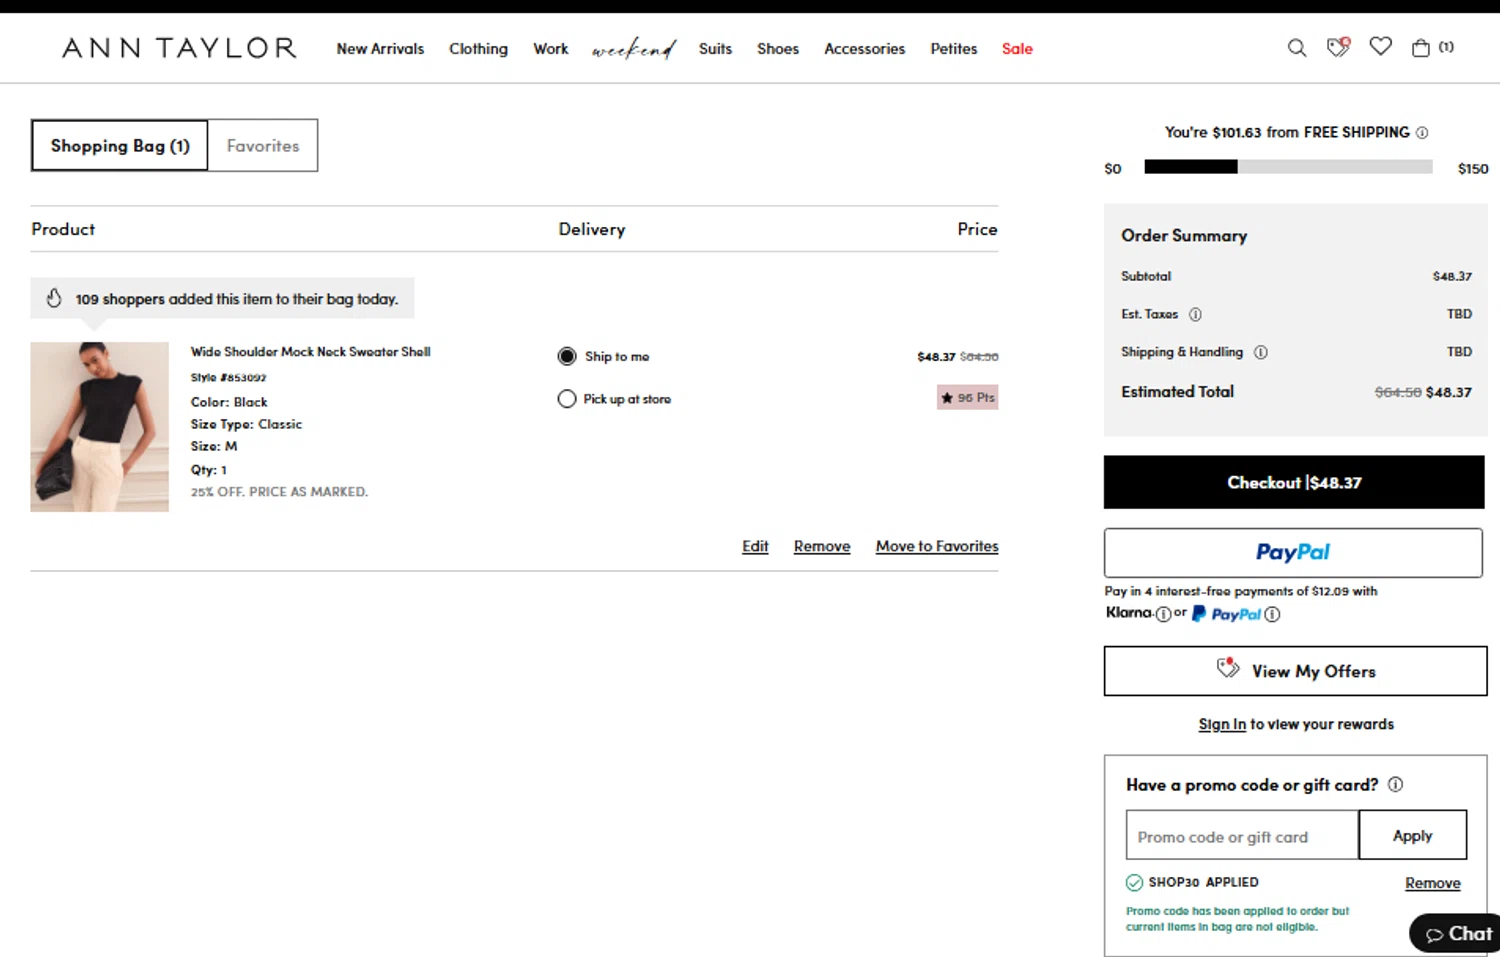Open favorites heart icon in header

click(1381, 47)
